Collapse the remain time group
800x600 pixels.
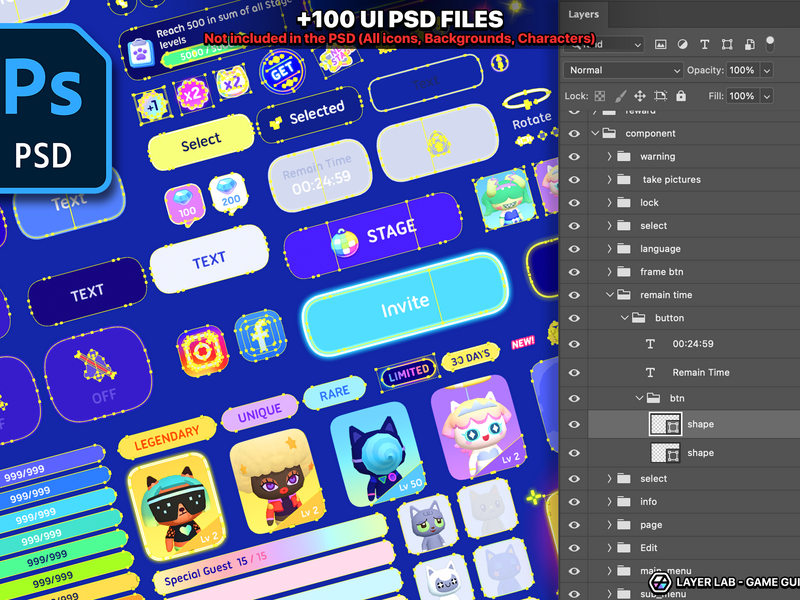[610, 294]
